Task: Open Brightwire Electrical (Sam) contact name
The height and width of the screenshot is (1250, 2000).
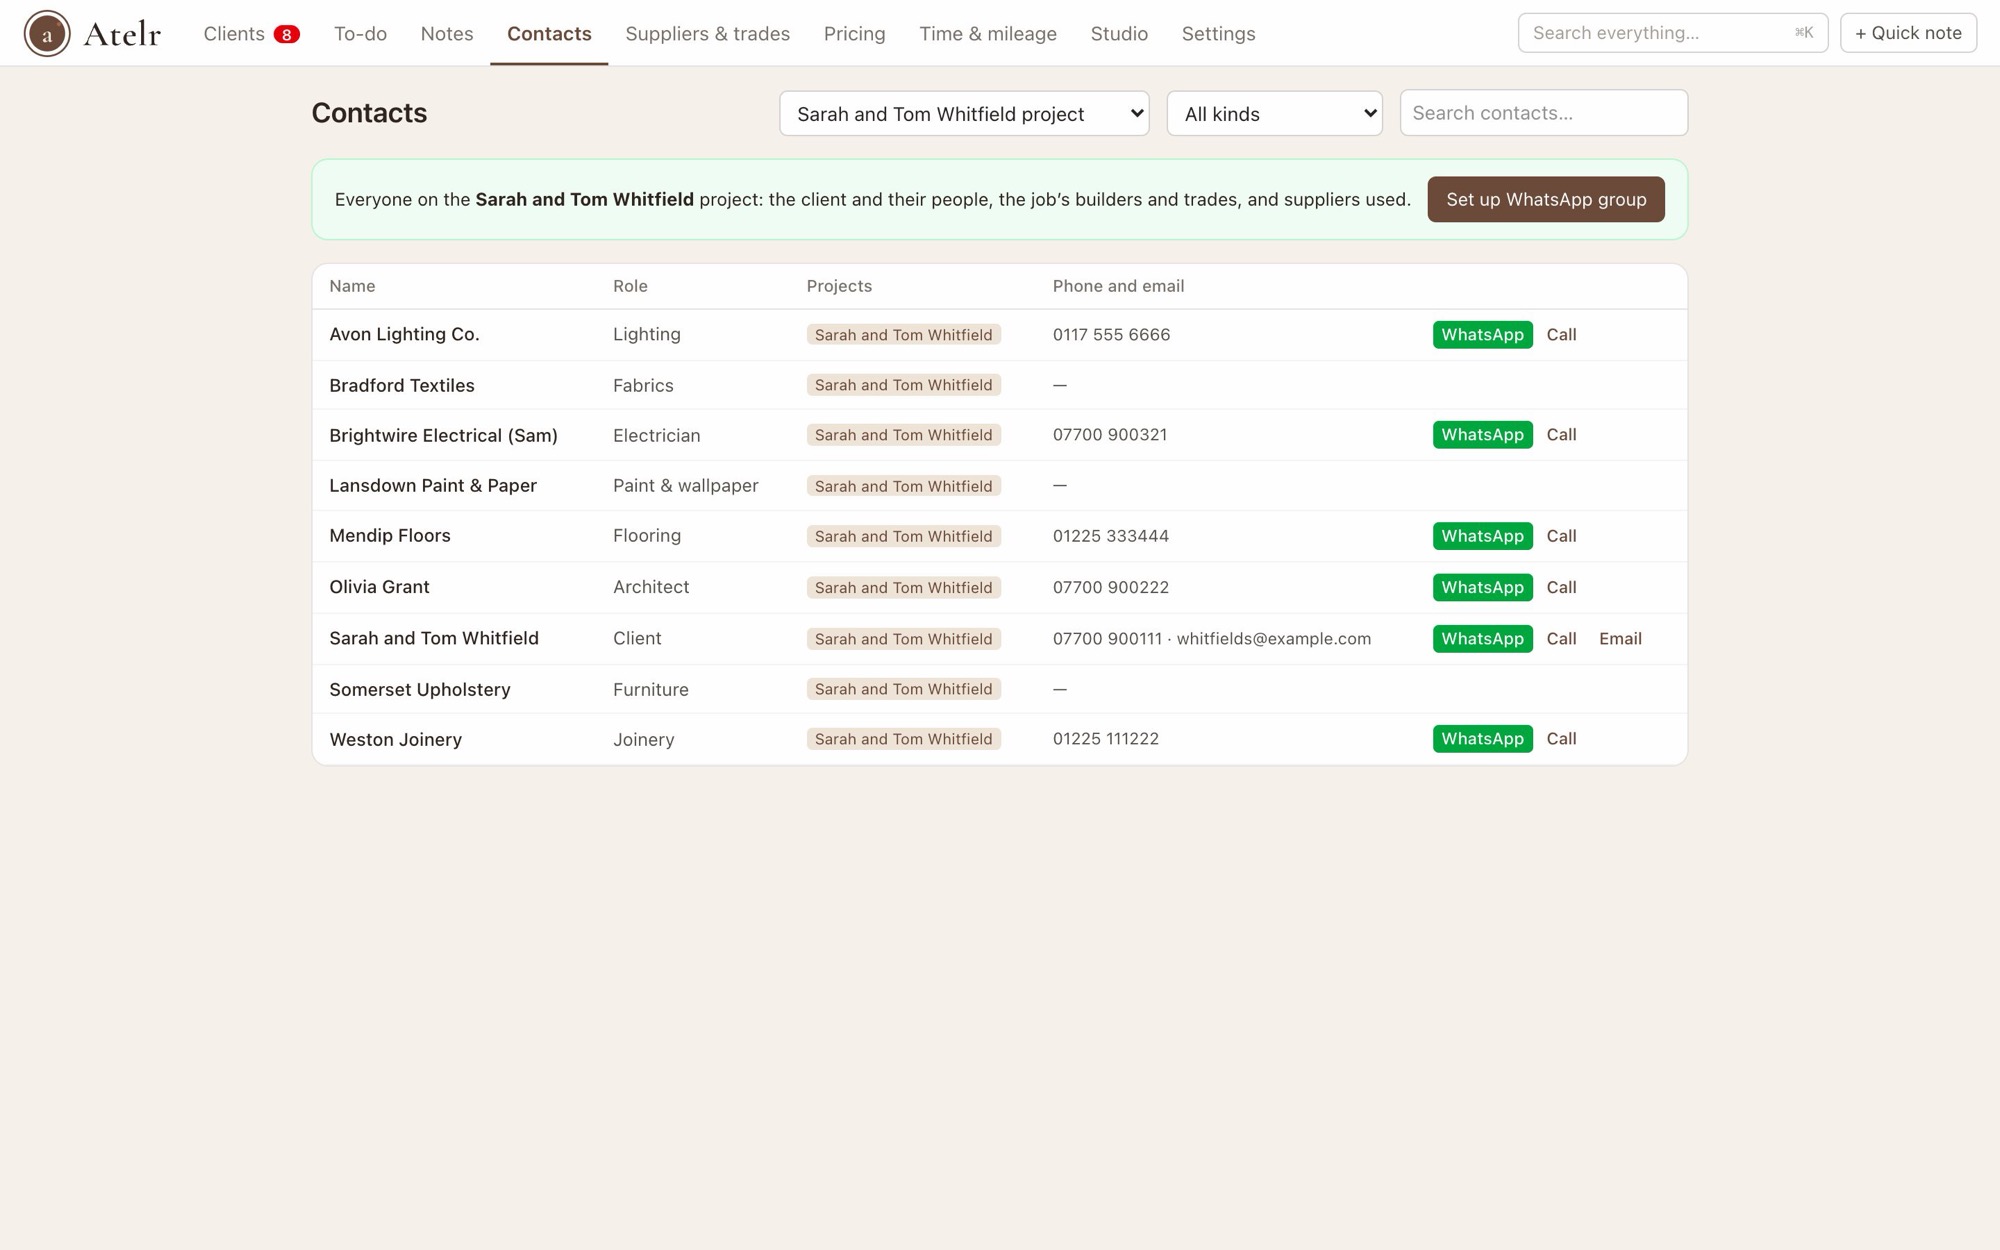Action: 443,435
